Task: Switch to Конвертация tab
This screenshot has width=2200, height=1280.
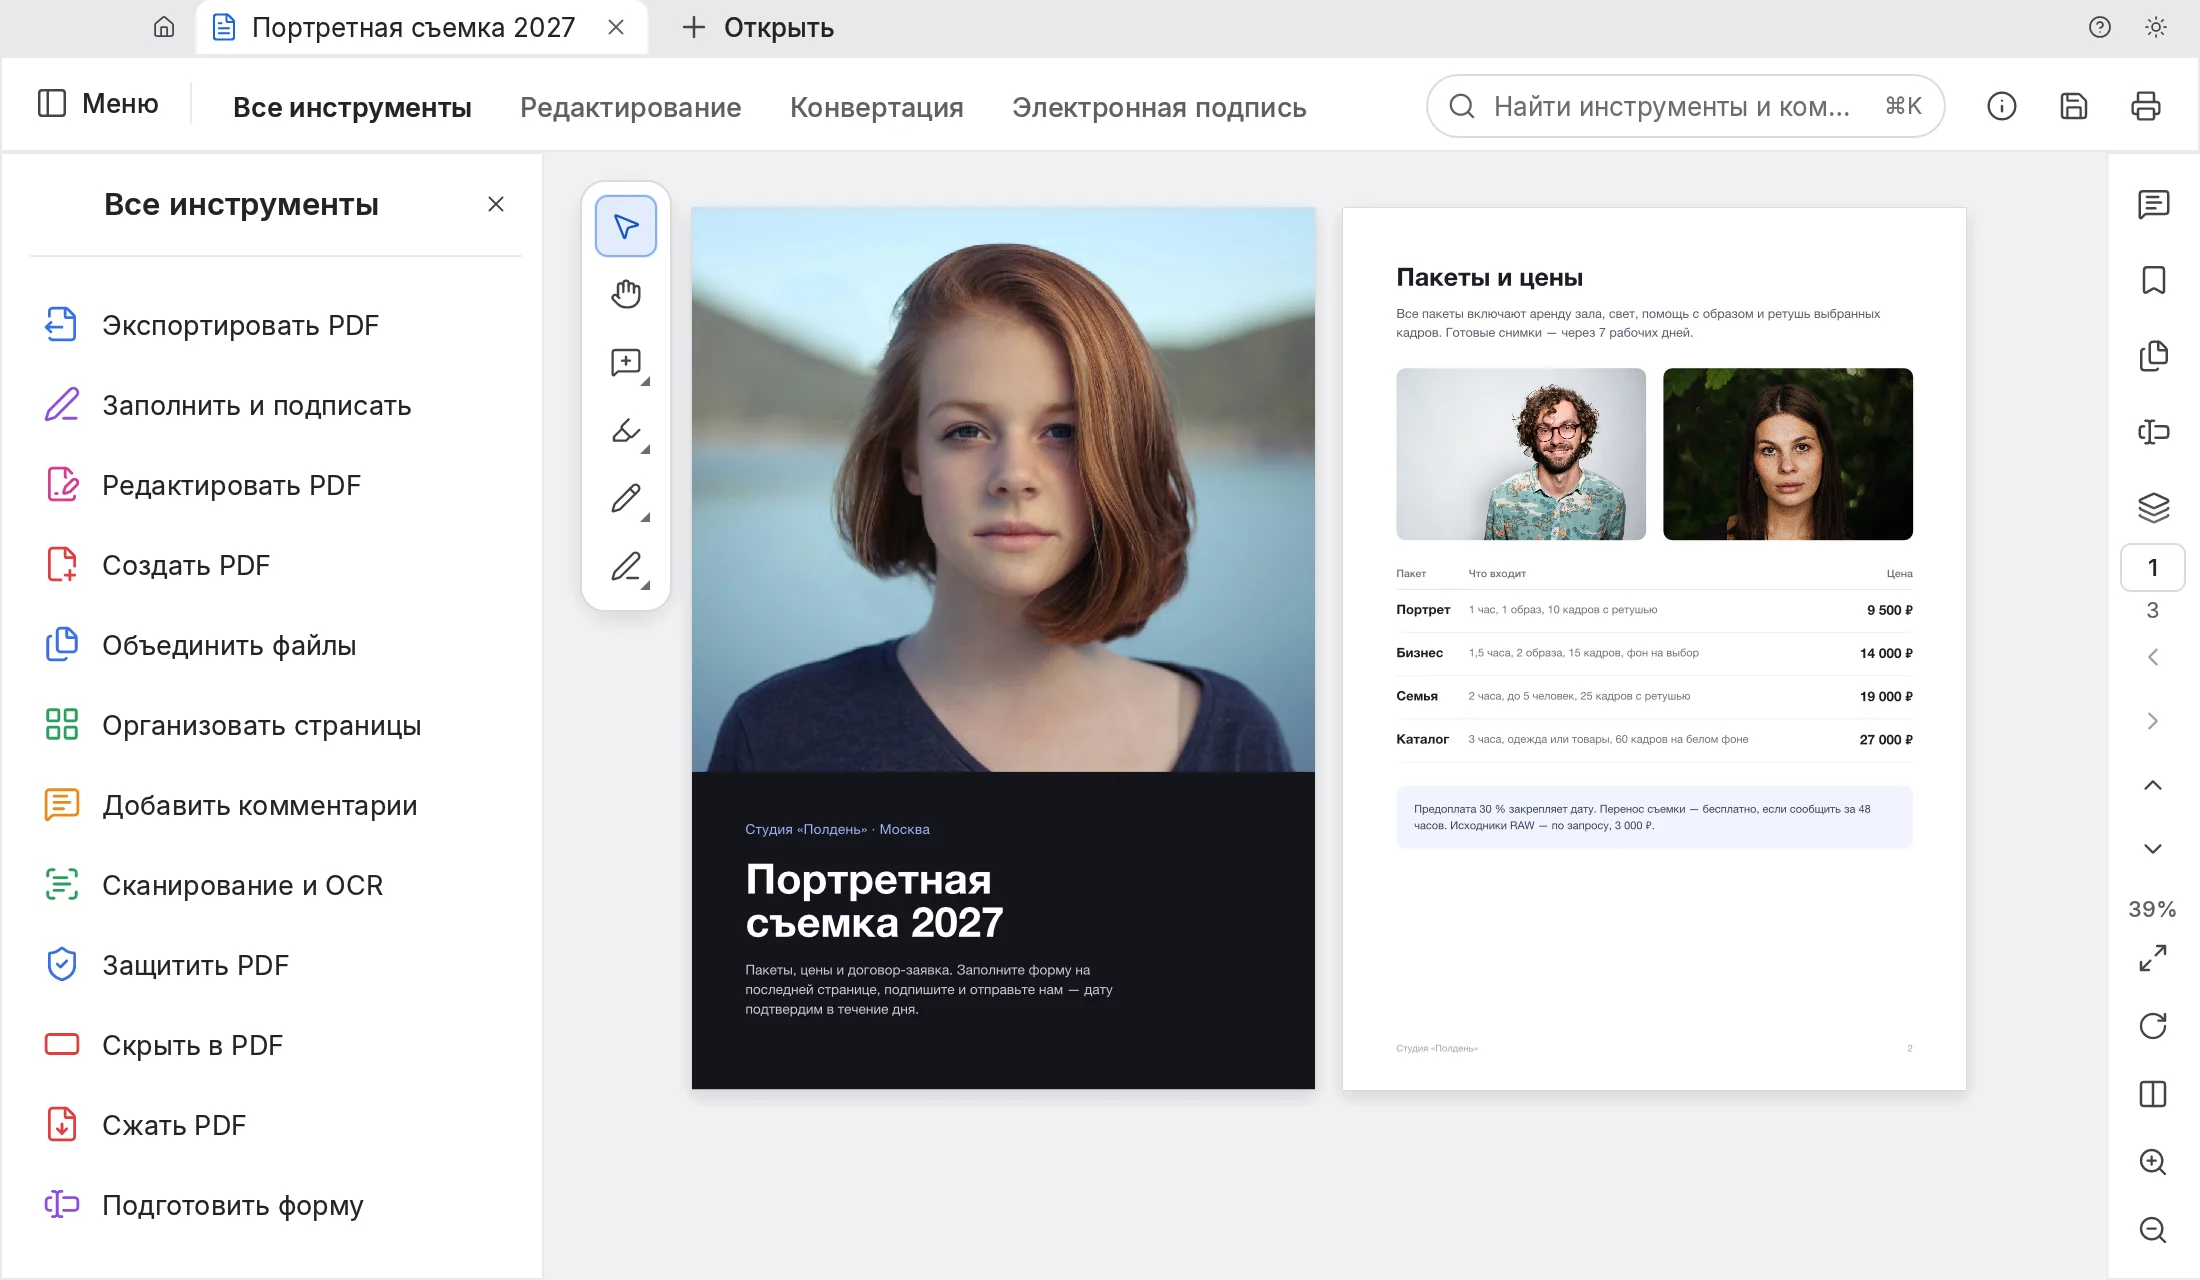Action: click(877, 107)
